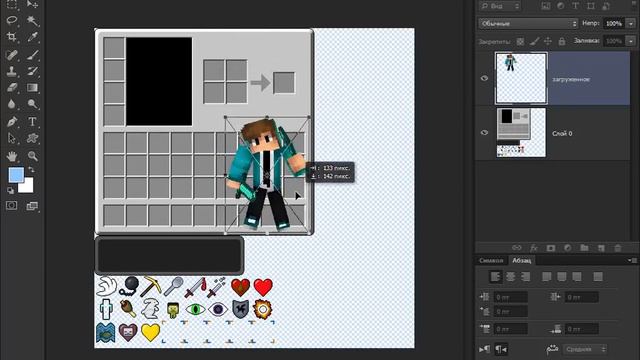Toggle type layer filter (T) icon
The image size is (640, 360).
point(576,6)
